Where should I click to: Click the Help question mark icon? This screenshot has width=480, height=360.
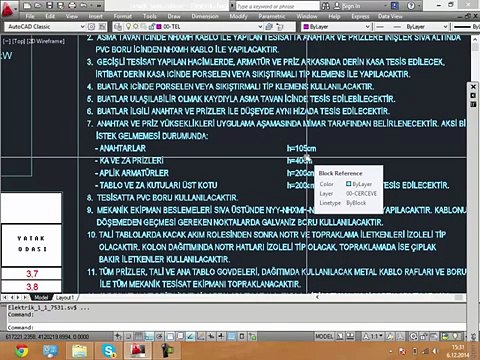pyautogui.click(x=411, y=6)
